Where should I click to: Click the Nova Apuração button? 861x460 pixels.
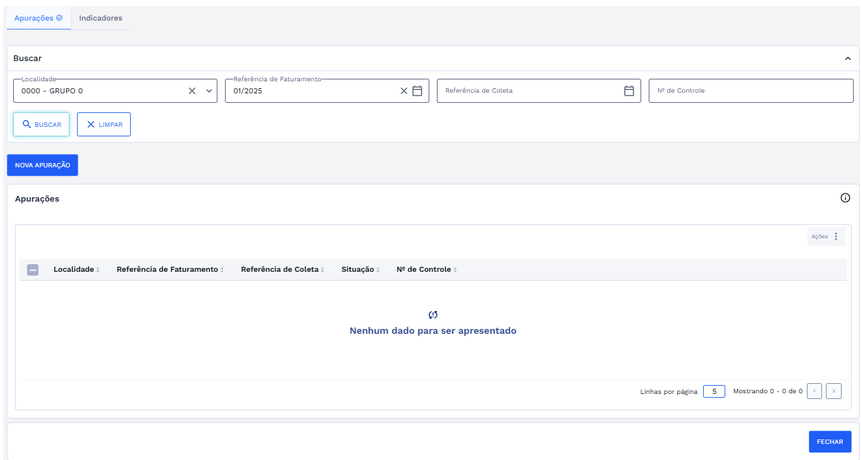coord(42,165)
